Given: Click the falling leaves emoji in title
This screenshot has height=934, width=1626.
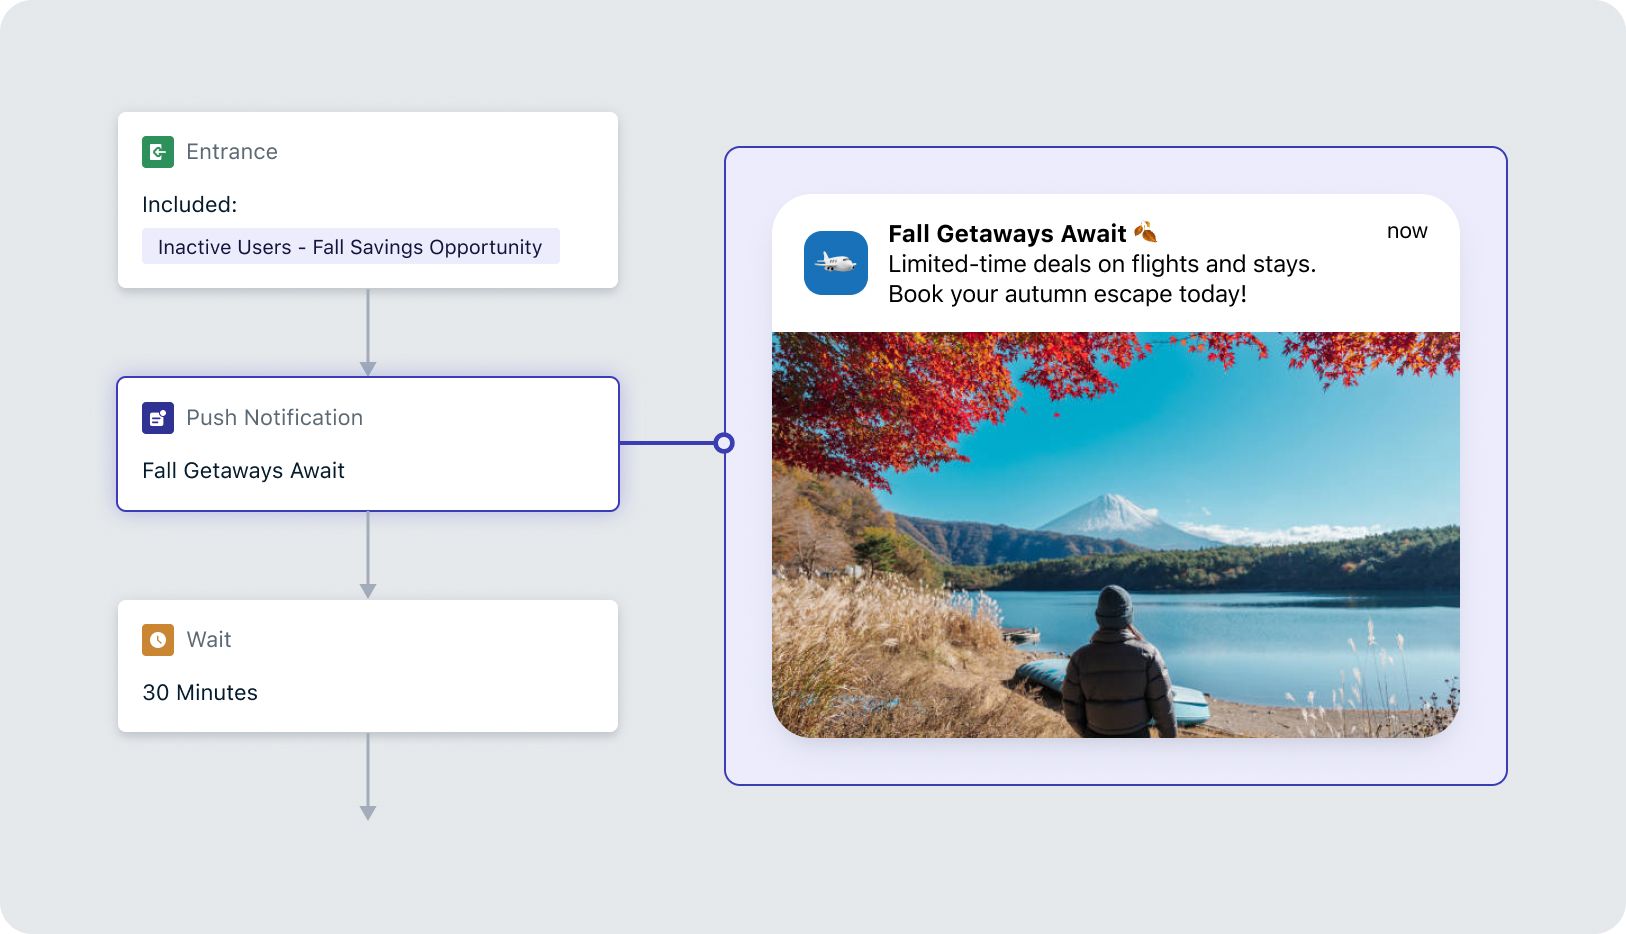Looking at the screenshot, I should click(x=1146, y=233).
